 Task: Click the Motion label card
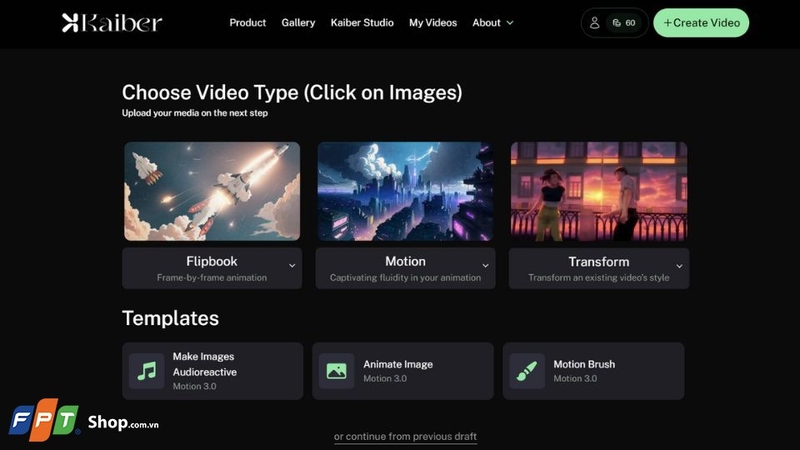tap(405, 268)
